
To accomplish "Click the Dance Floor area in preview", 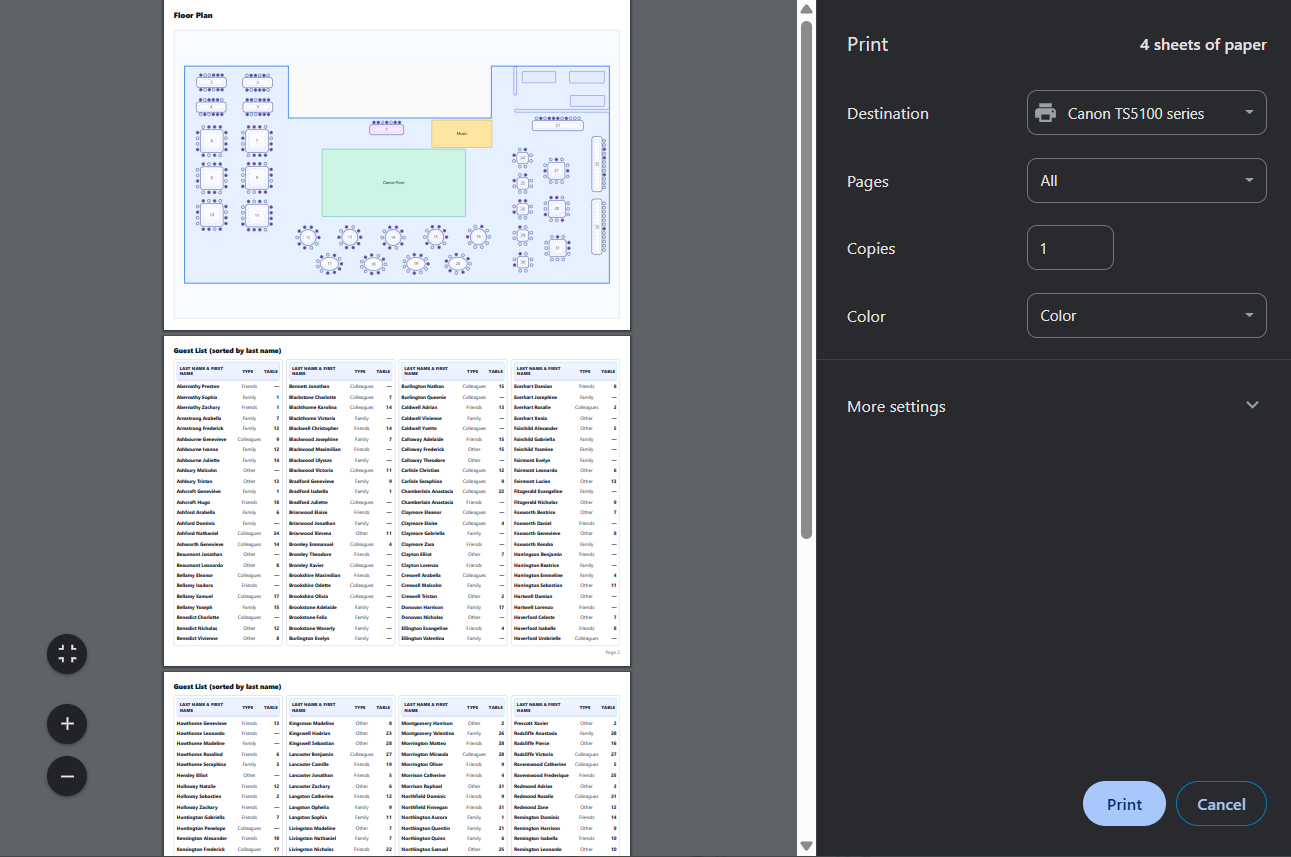I will [x=393, y=183].
